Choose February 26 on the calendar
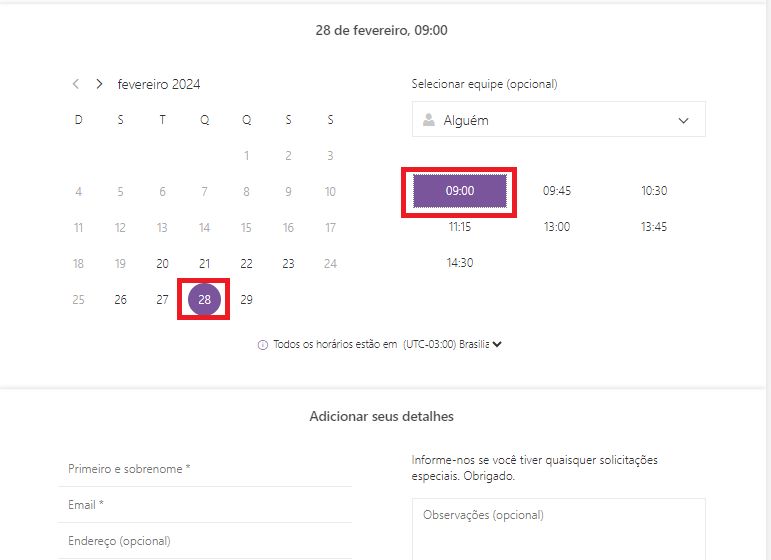Screen dimensions: 771x560 (121, 299)
